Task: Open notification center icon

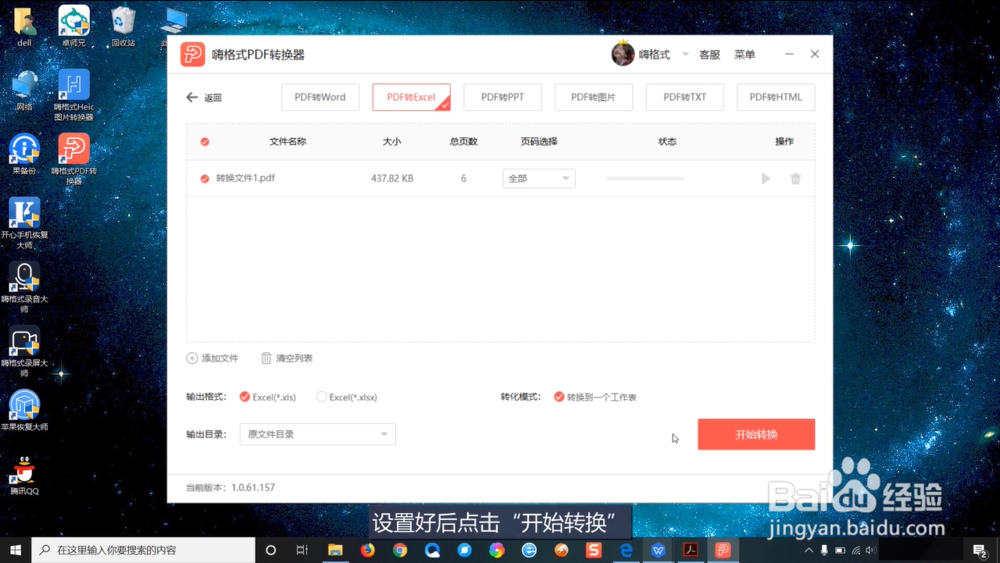Action: (x=980, y=550)
